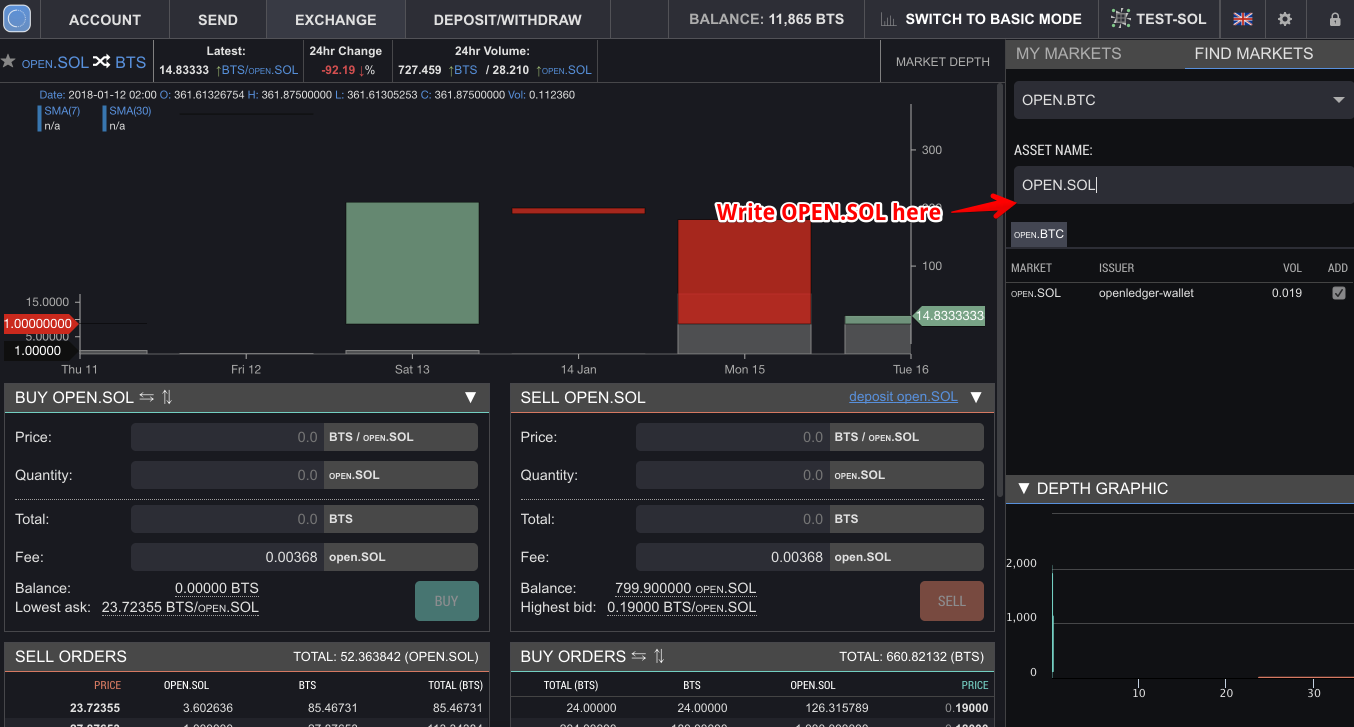
Task: Click the swap arrows icon in the BUY OPEN.SOL header
Action: tap(146, 397)
